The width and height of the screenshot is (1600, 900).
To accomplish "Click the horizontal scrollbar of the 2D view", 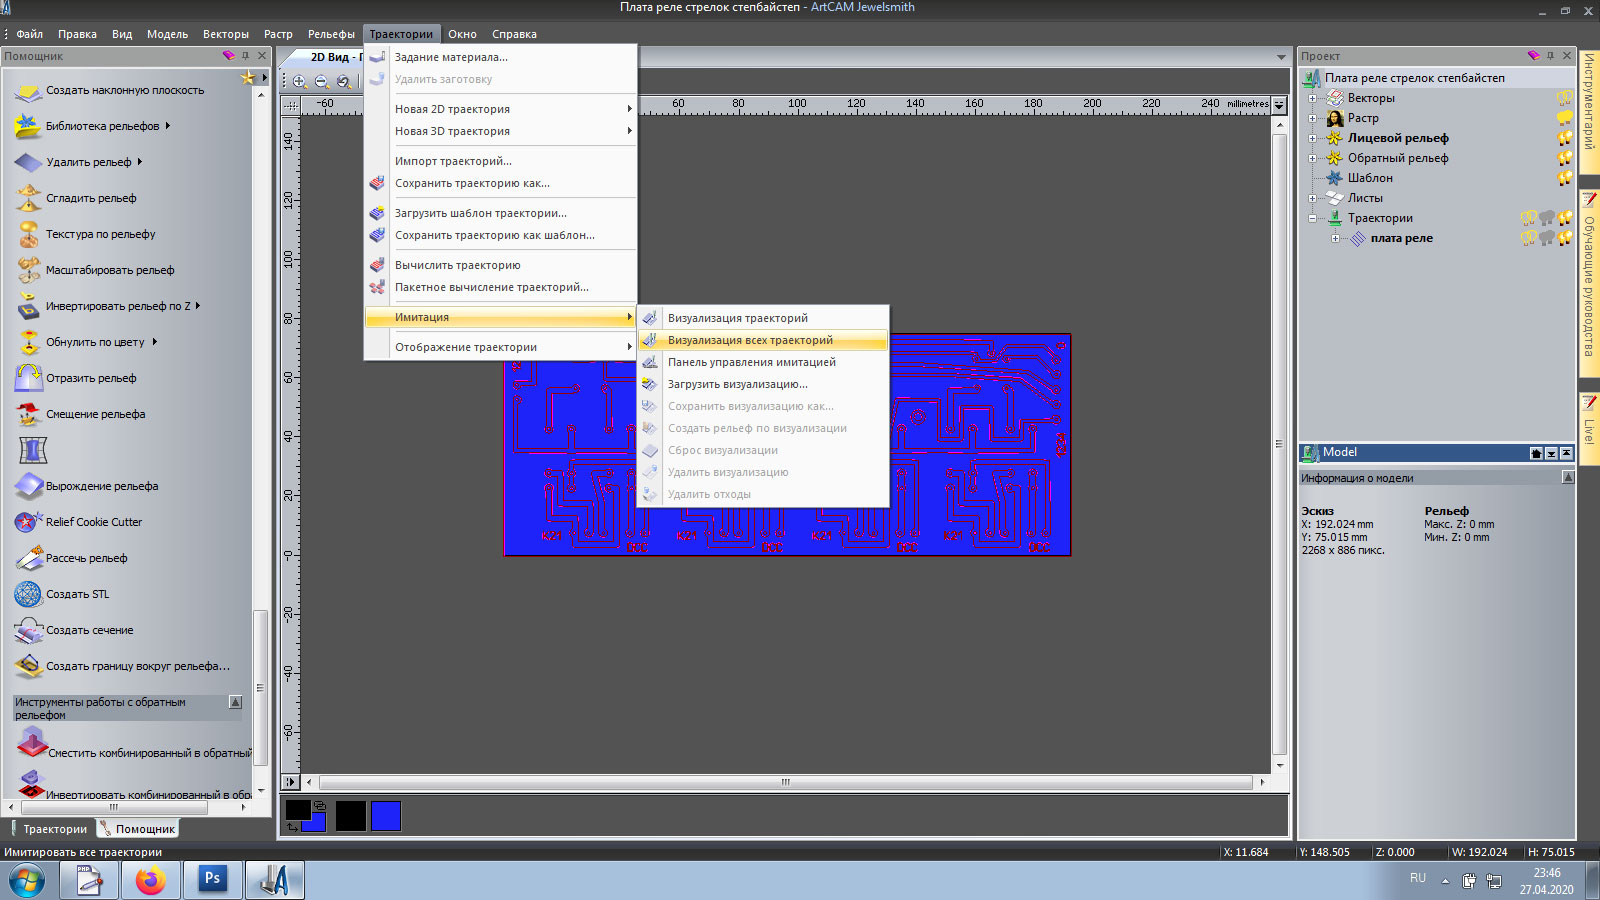I will (x=785, y=782).
